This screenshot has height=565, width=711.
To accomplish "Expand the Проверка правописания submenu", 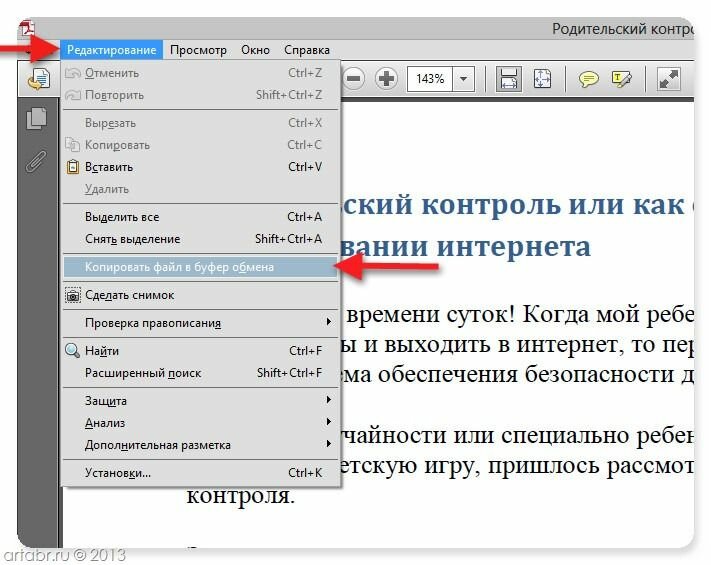I will click(x=200, y=322).
